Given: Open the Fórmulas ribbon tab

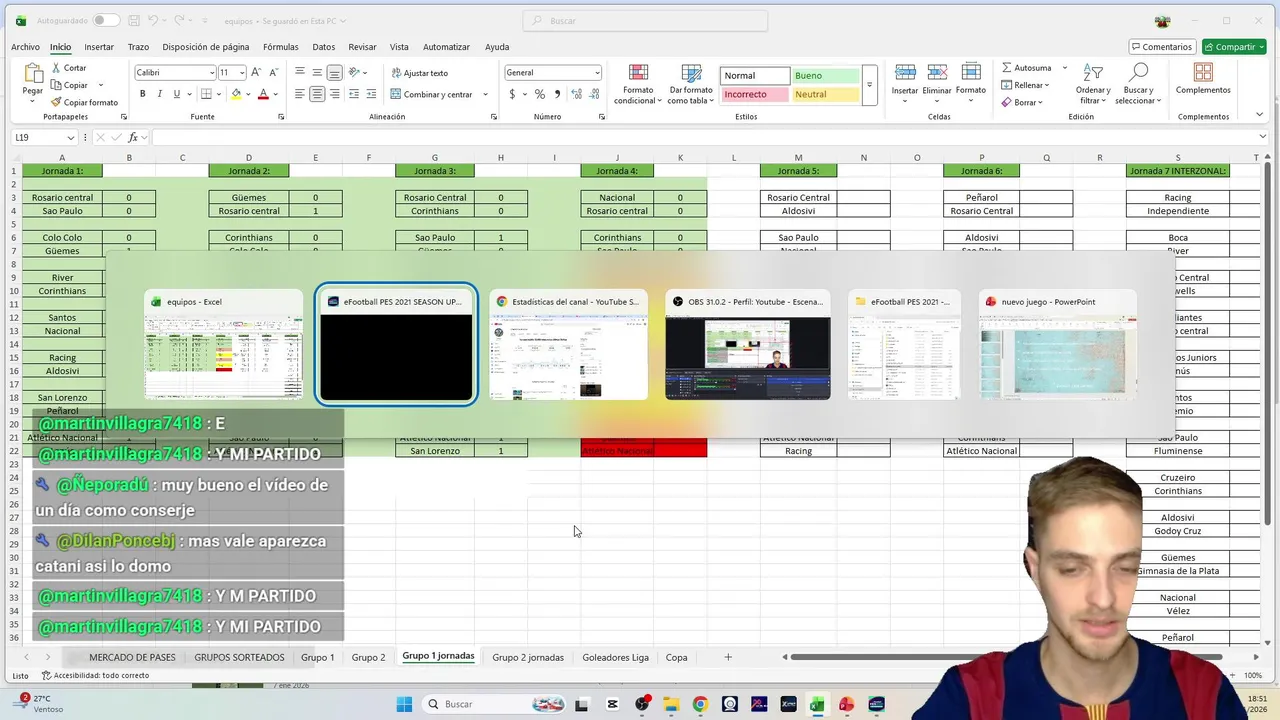Looking at the screenshot, I should 281,47.
